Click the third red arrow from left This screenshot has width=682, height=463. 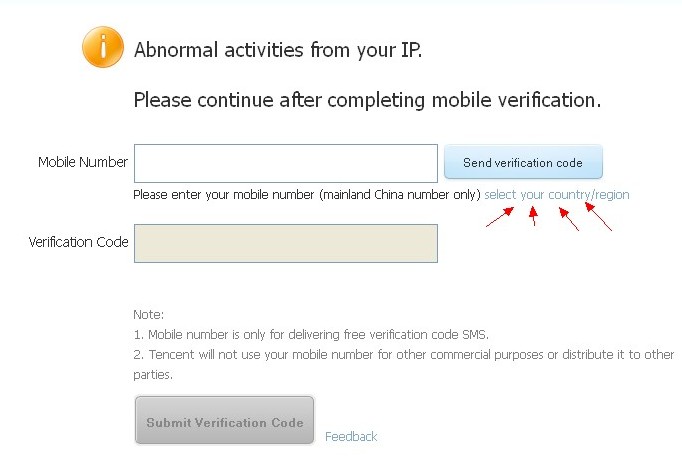pos(568,218)
